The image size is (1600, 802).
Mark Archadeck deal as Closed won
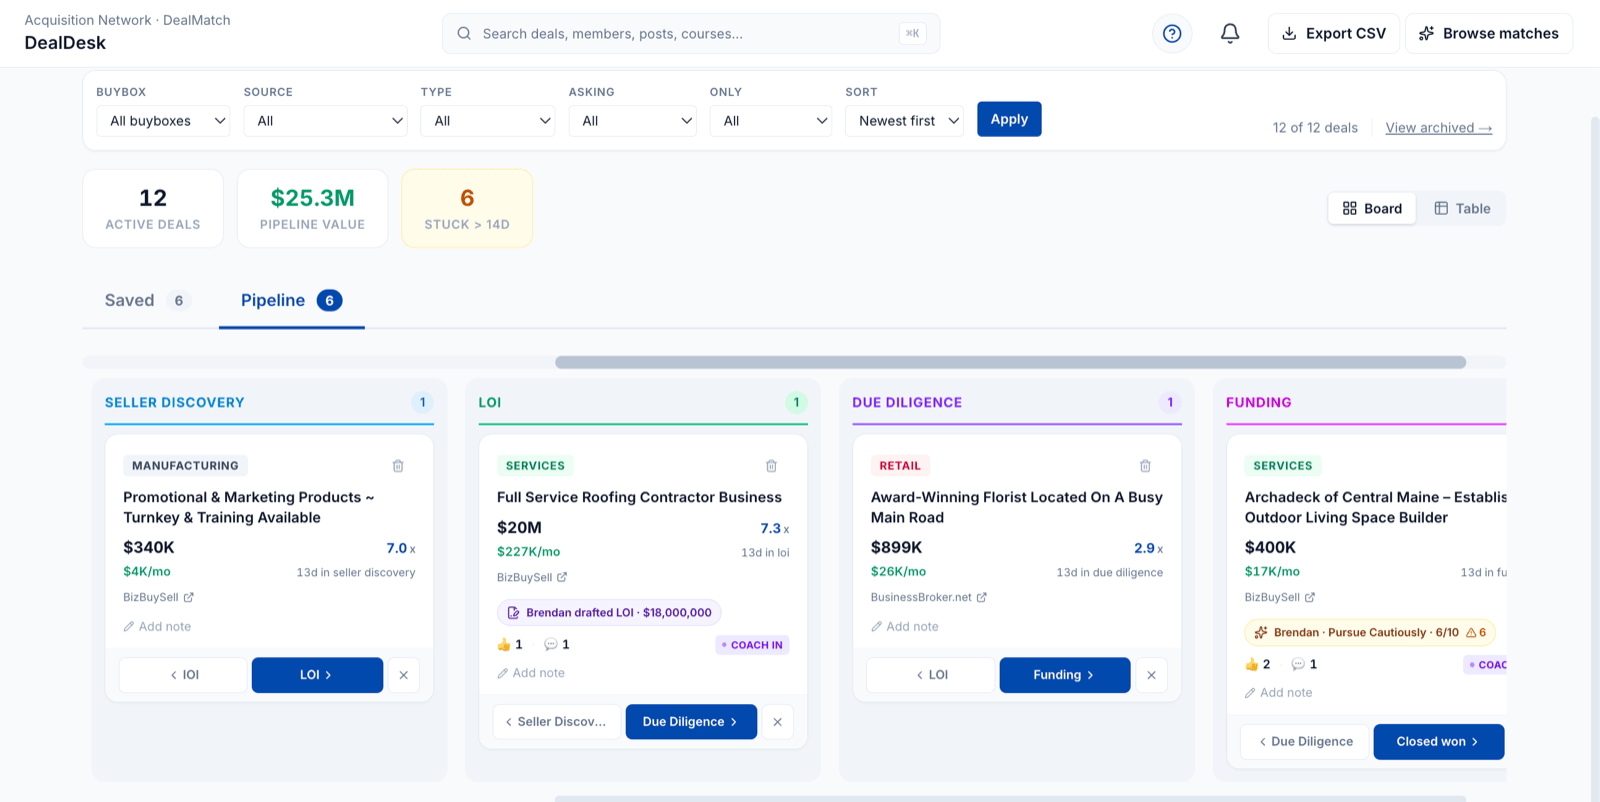click(x=1438, y=742)
